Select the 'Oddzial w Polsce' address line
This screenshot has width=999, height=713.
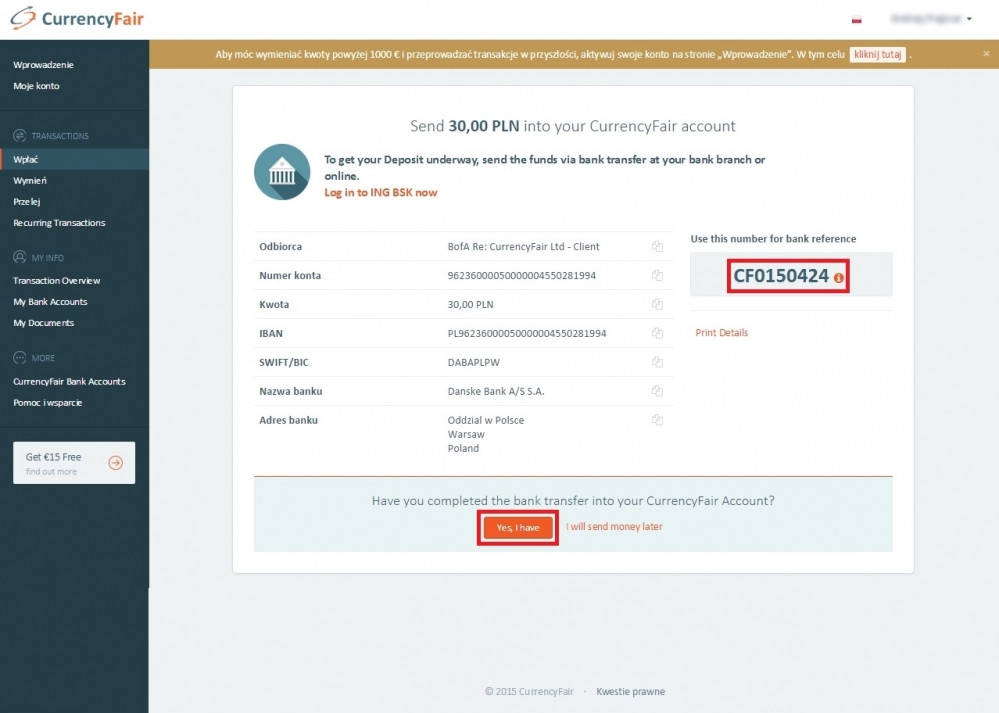point(485,421)
